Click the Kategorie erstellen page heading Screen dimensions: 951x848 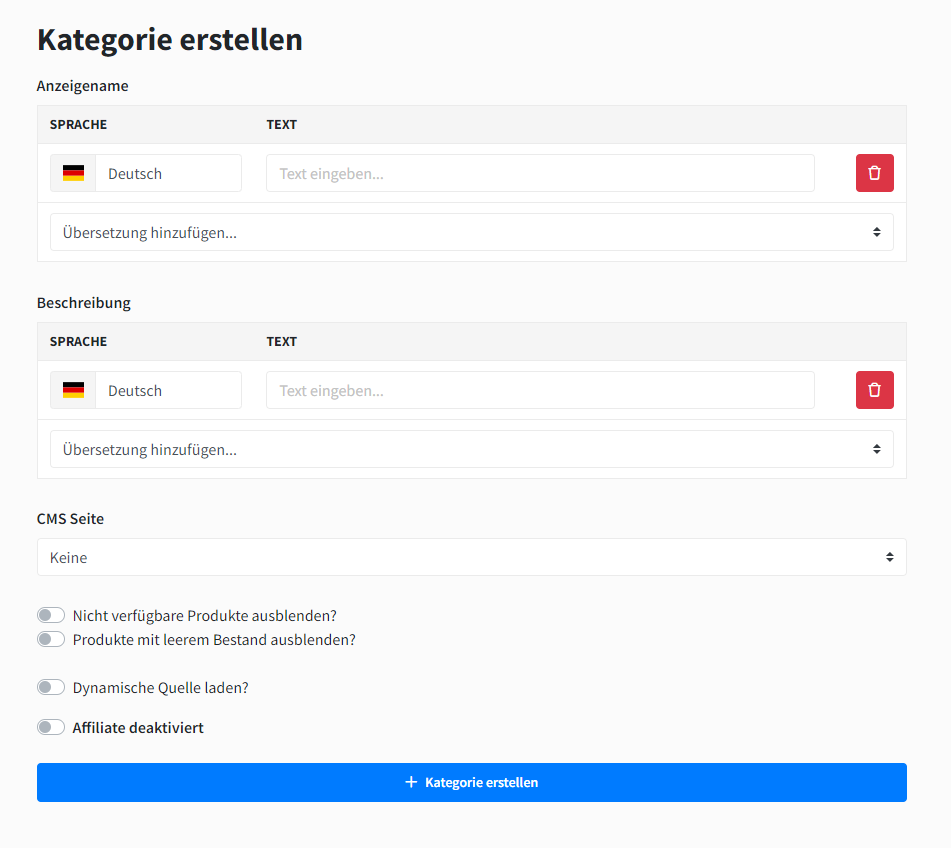point(170,40)
